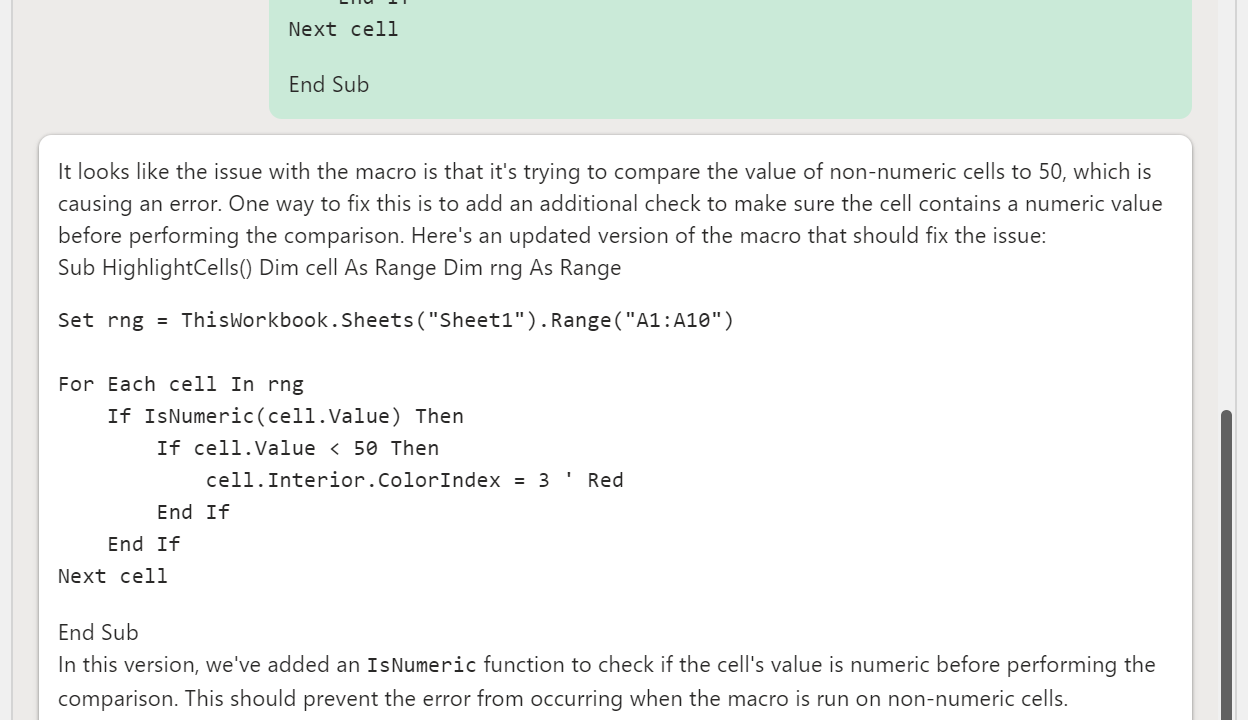This screenshot has width=1248, height=720.
Task: Click the inline "IsNumeric" code word in the explanation
Action: point(421,665)
